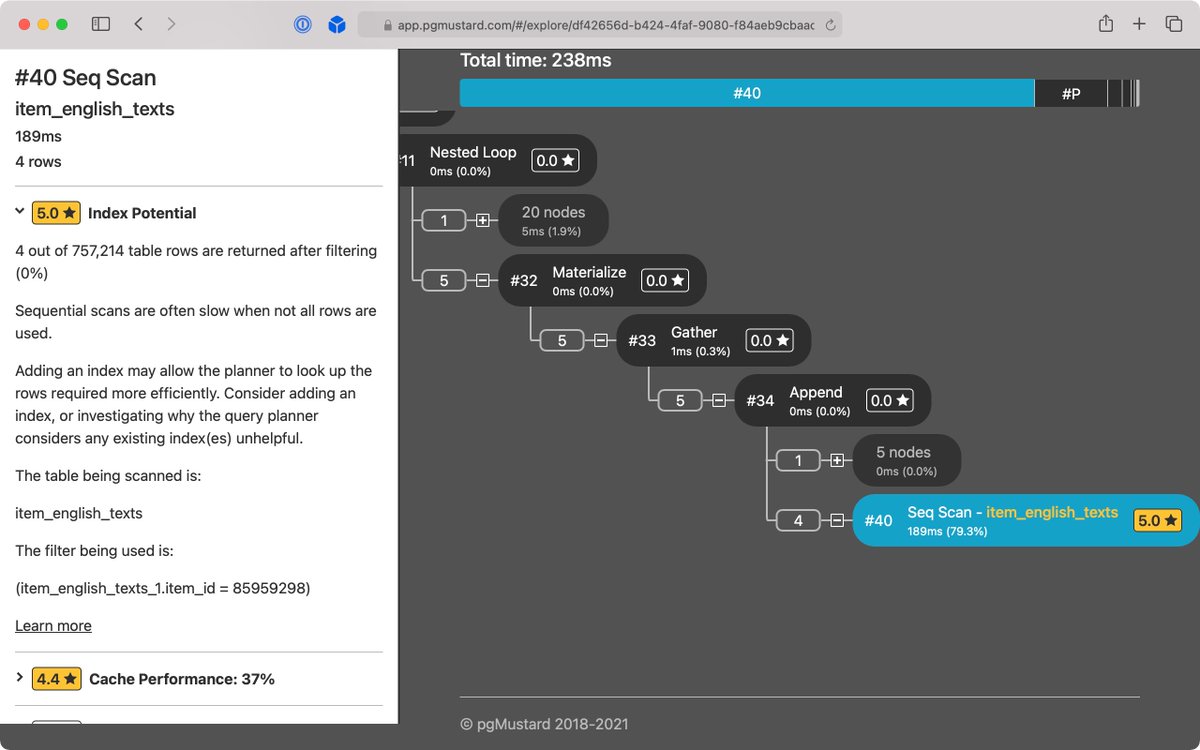The height and width of the screenshot is (750, 1200).
Task: Click the filter text with item_id = 85959298
Action: [x=163, y=588]
